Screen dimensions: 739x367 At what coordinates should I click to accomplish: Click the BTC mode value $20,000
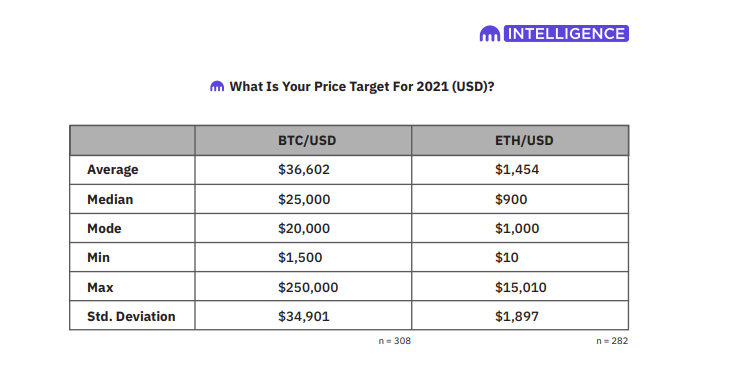tap(304, 228)
